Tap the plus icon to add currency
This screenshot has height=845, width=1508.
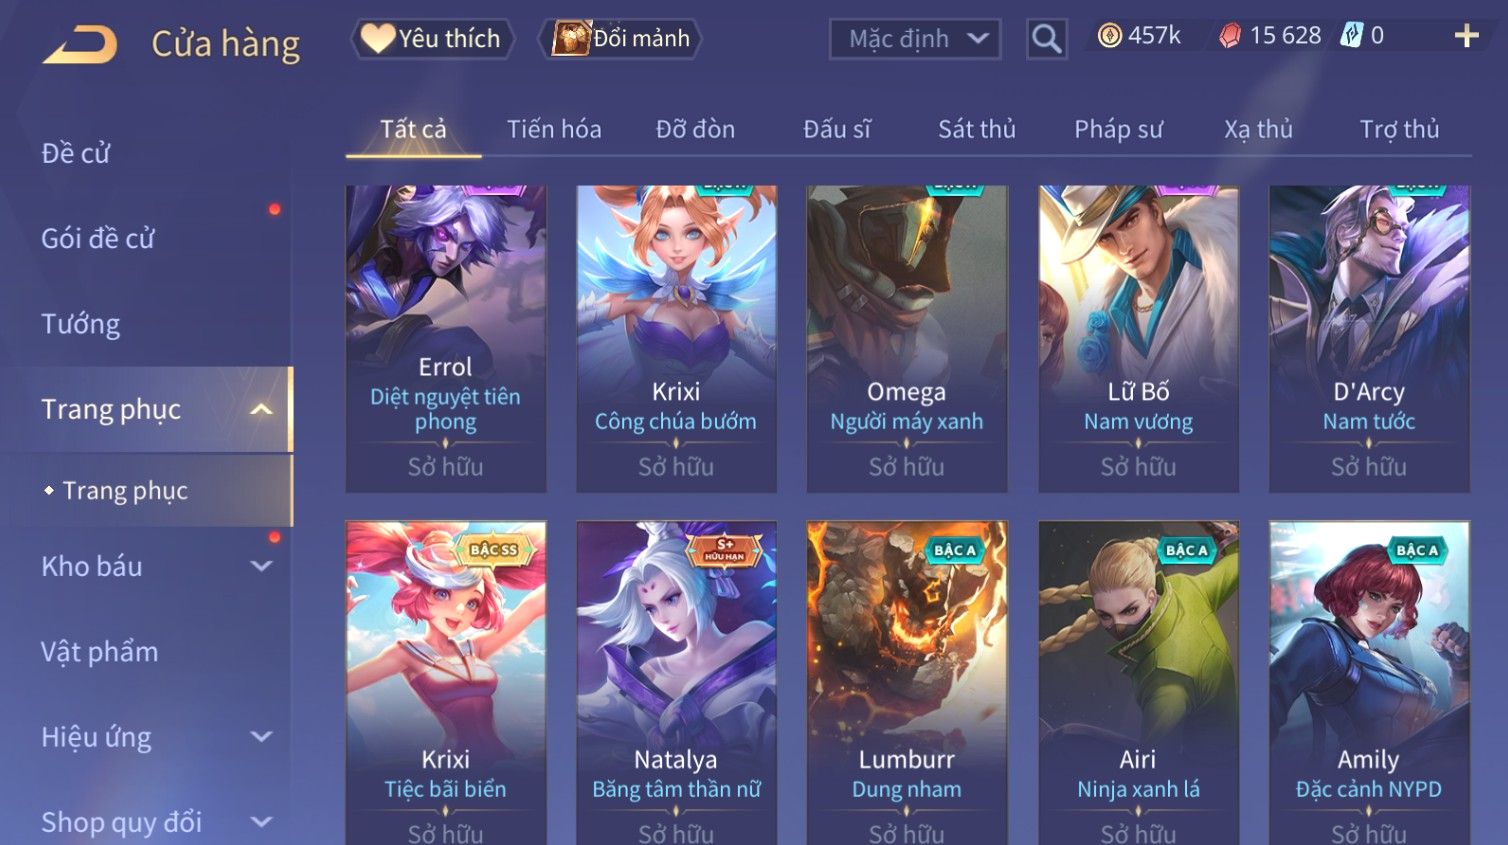click(1466, 37)
